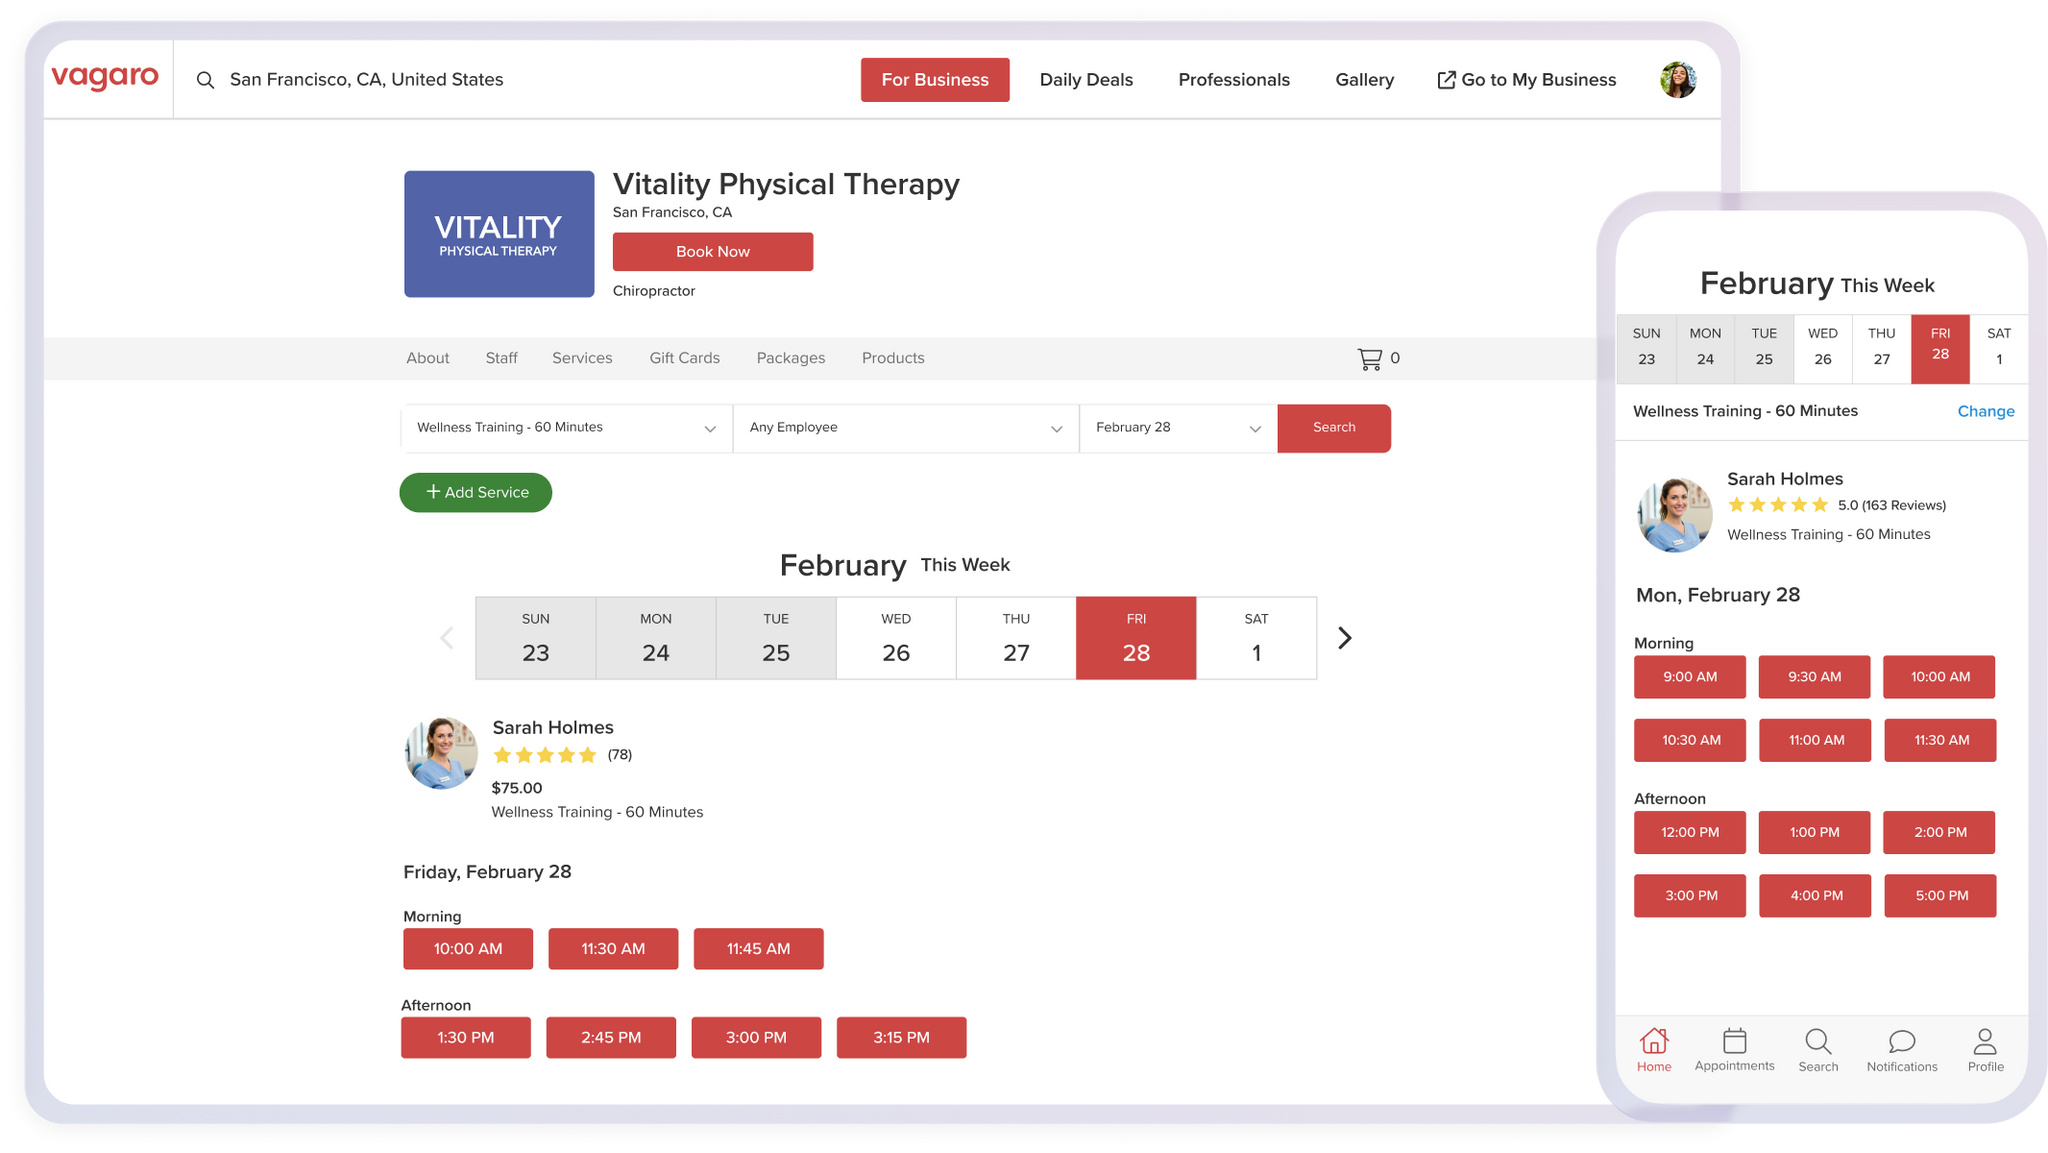Tap WED 26 in mobile calendar
This screenshot has width=2048, height=1153.
(x=1823, y=349)
